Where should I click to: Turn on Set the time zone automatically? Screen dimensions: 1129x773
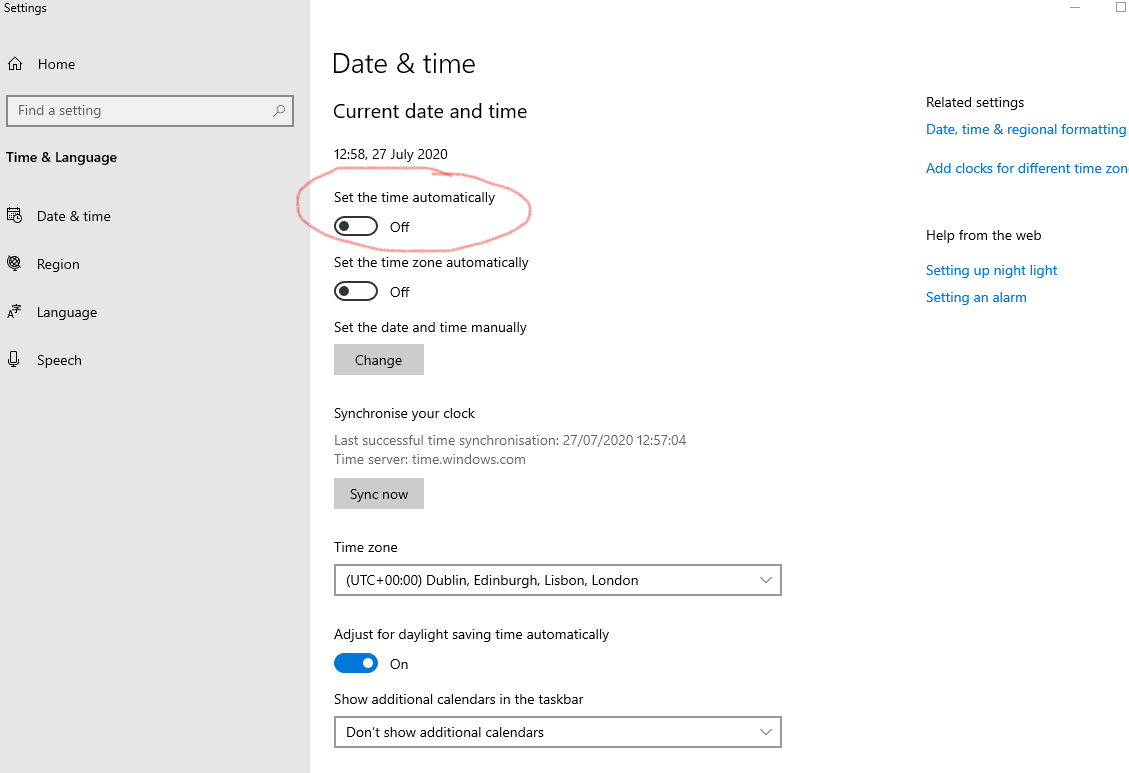(x=355, y=291)
